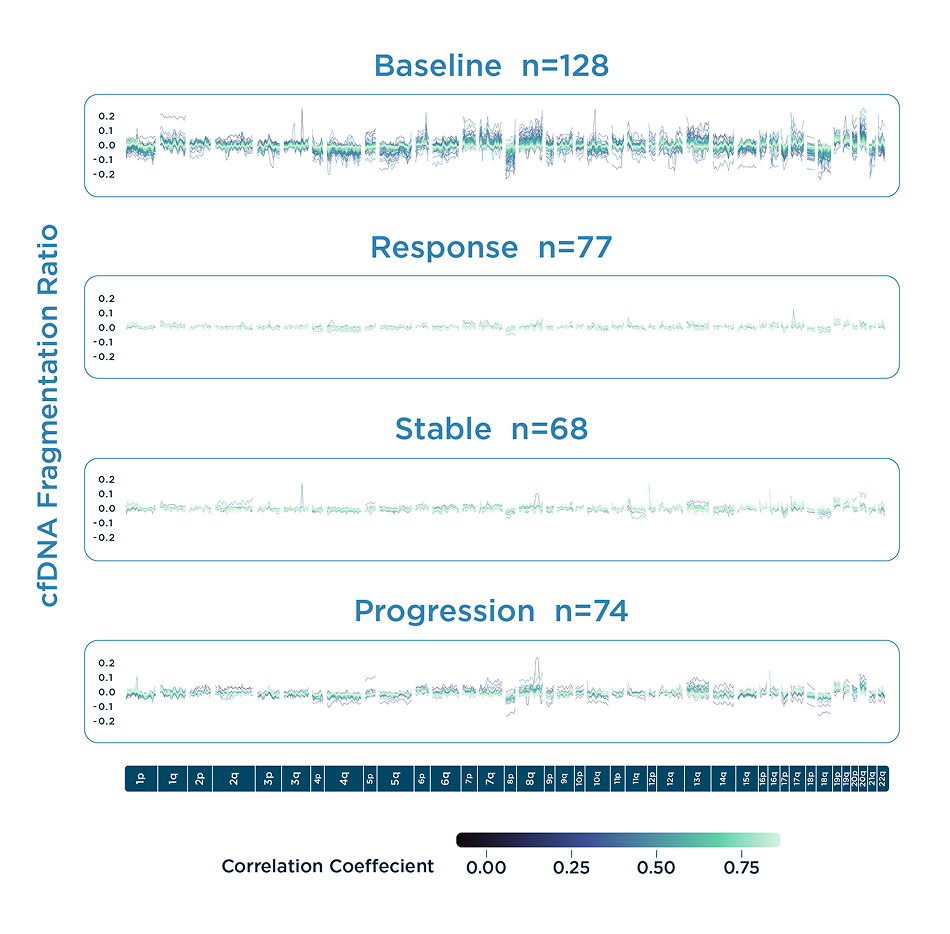This screenshot has height=934, width=950.
Task: Select the Response n=77 heading
Action: [491, 247]
